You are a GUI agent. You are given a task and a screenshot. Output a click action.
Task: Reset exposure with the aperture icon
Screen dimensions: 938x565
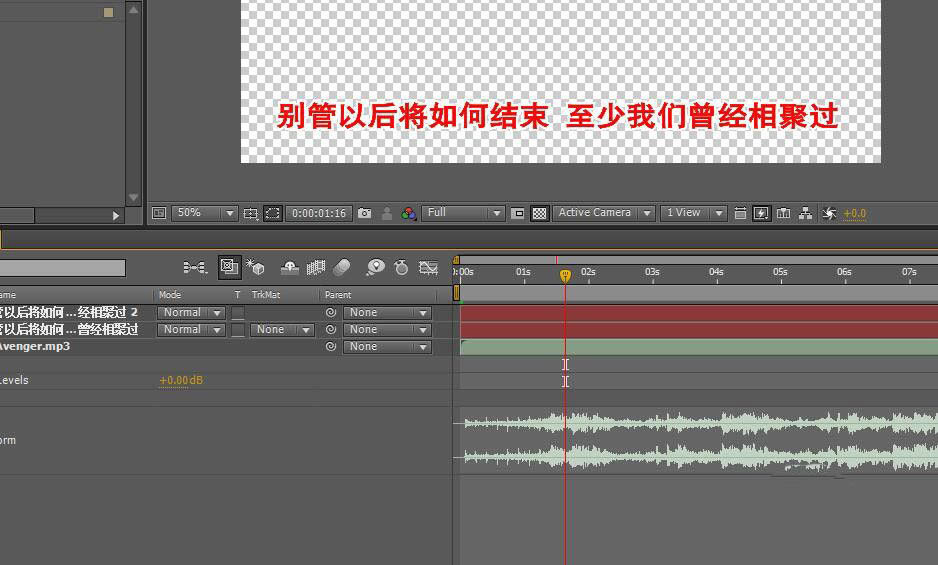pyautogui.click(x=829, y=213)
